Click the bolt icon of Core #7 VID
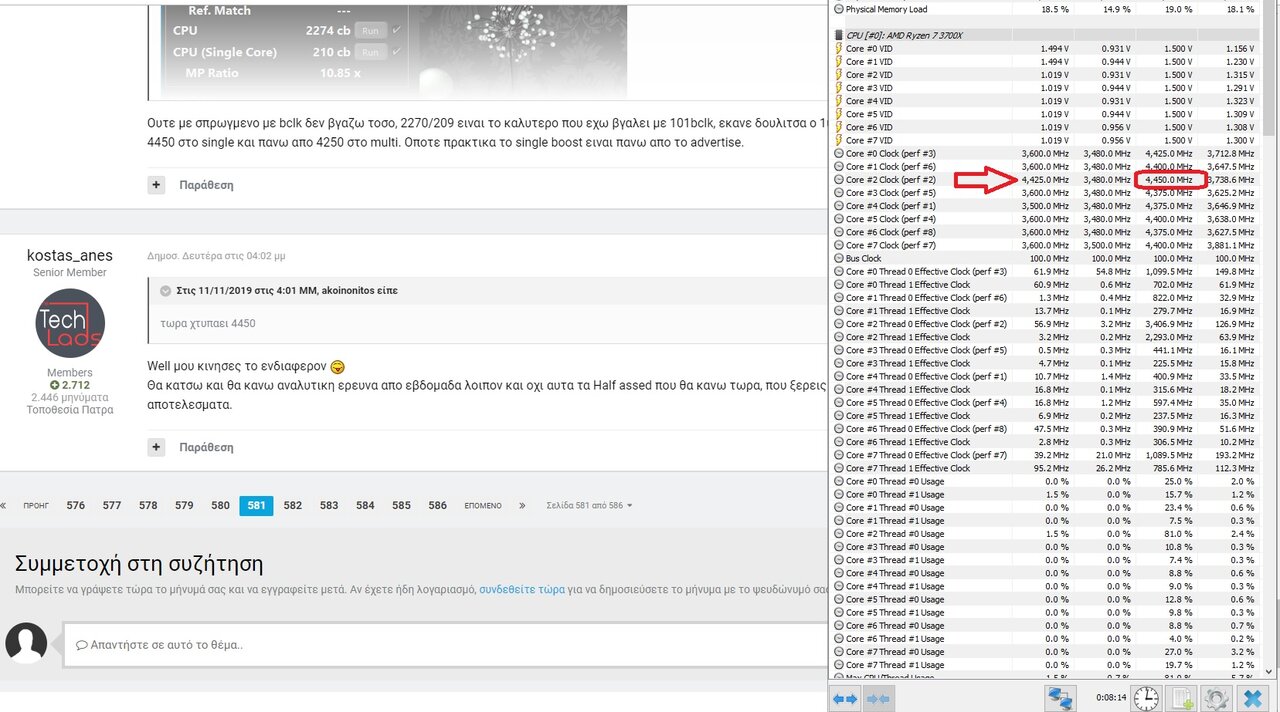The width and height of the screenshot is (1280, 712). pos(838,140)
